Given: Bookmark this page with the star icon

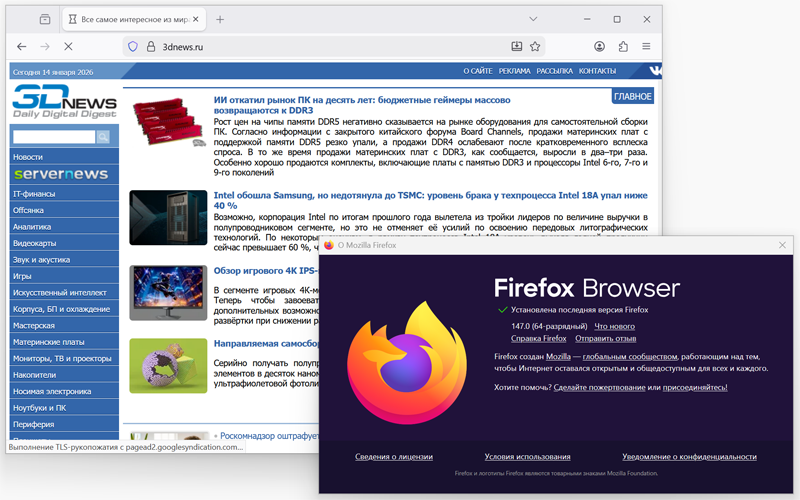Looking at the screenshot, I should pyautogui.click(x=535, y=46).
